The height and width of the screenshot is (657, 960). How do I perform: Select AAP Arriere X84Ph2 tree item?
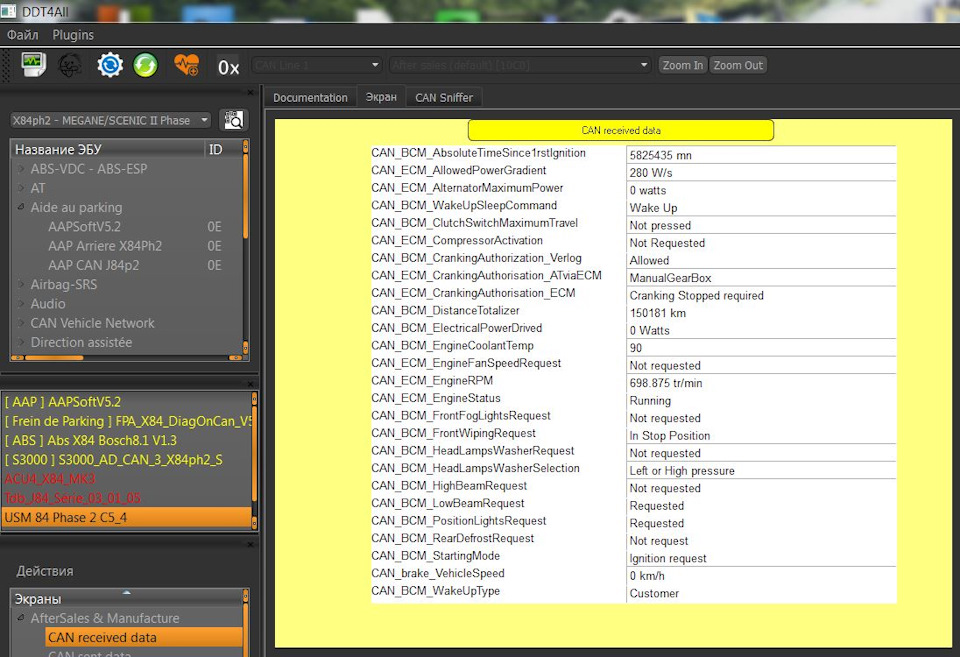[105, 246]
